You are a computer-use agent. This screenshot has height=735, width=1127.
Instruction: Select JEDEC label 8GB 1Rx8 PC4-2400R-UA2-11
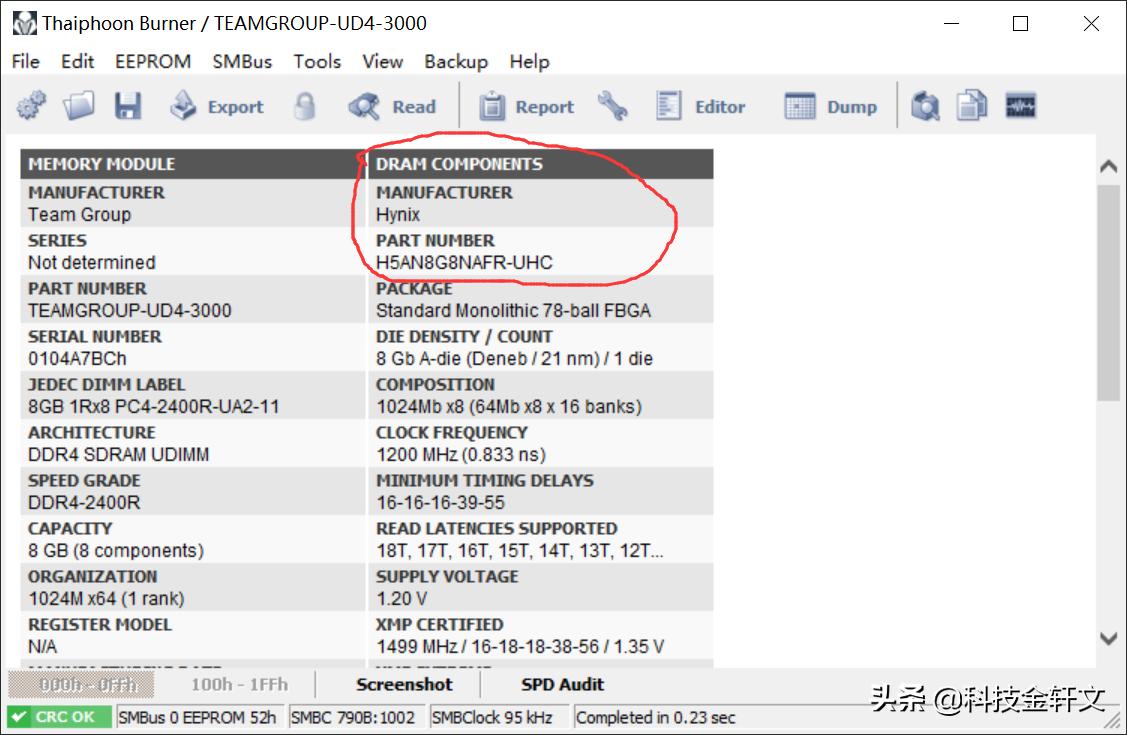point(153,407)
